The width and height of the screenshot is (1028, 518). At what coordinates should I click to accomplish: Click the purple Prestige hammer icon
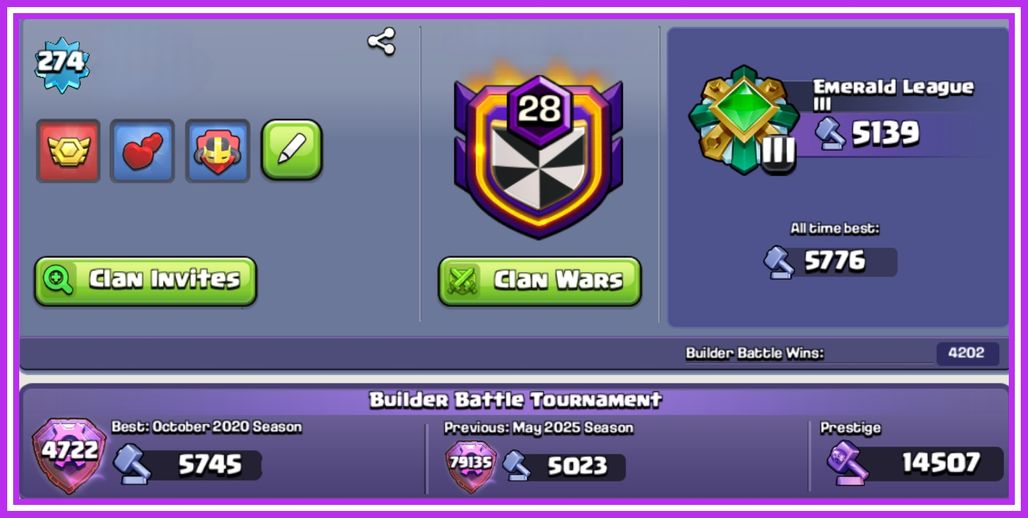point(847,463)
